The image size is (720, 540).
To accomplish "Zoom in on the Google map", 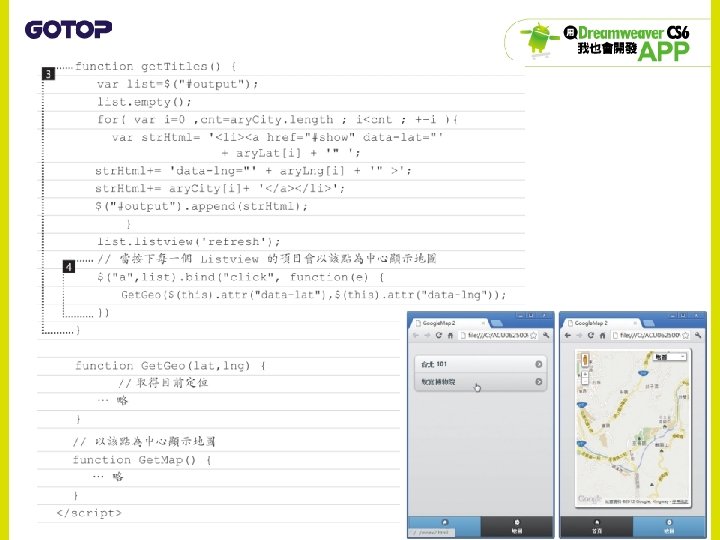I will 585,374.
